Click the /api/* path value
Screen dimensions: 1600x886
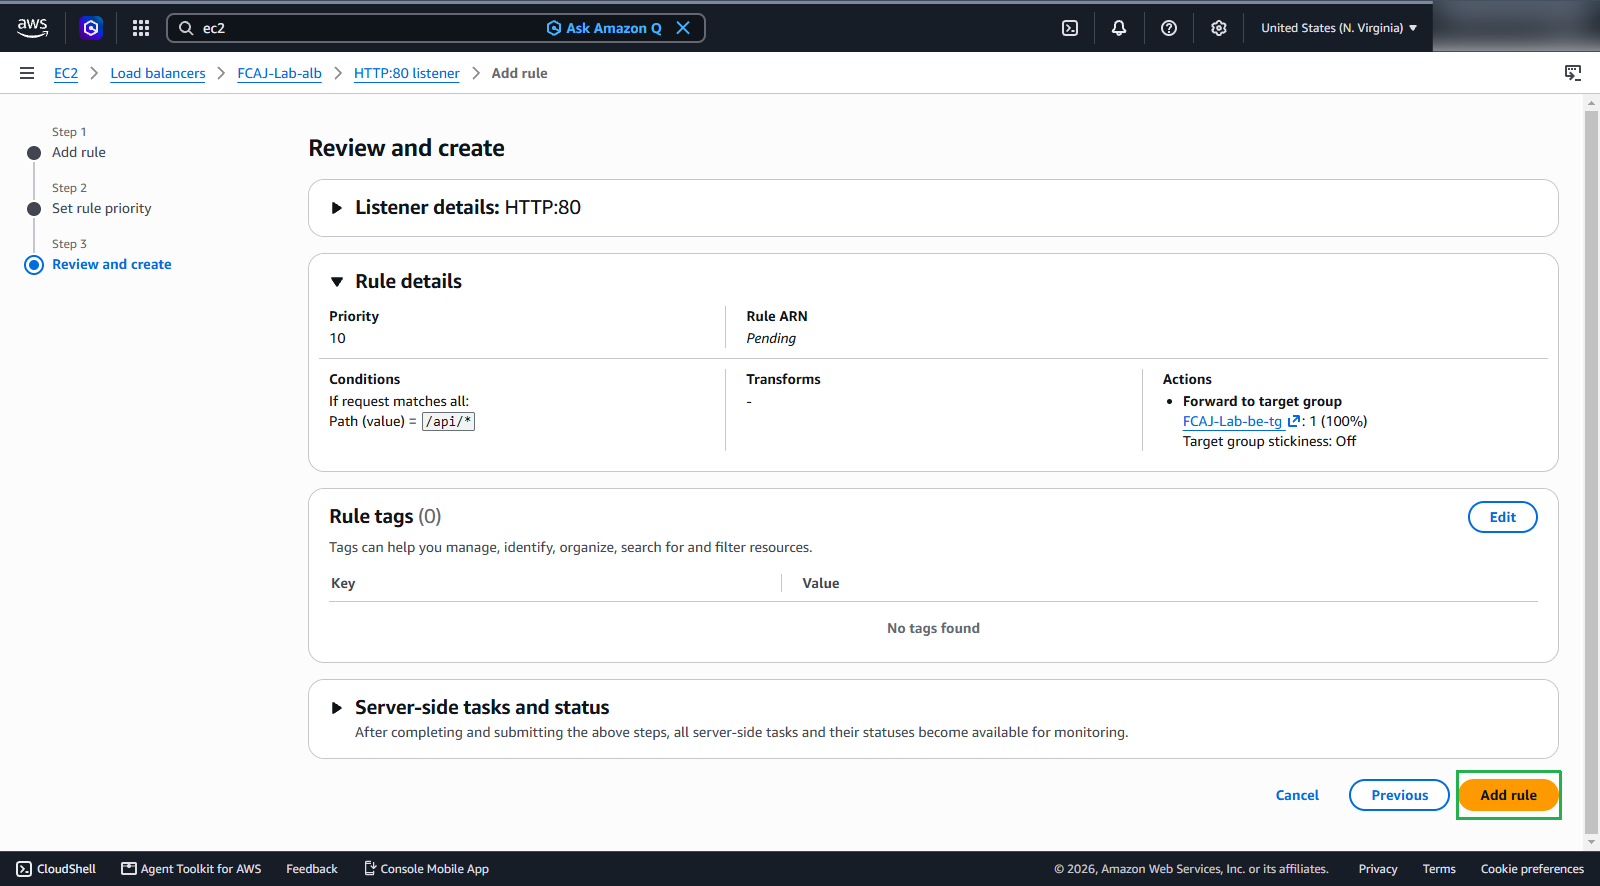coord(448,421)
